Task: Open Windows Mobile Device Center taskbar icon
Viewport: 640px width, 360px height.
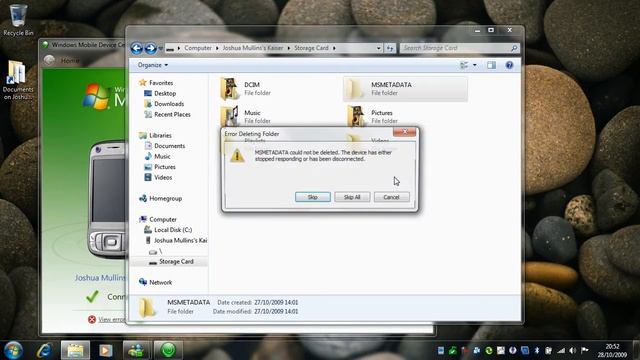Action: point(168,350)
